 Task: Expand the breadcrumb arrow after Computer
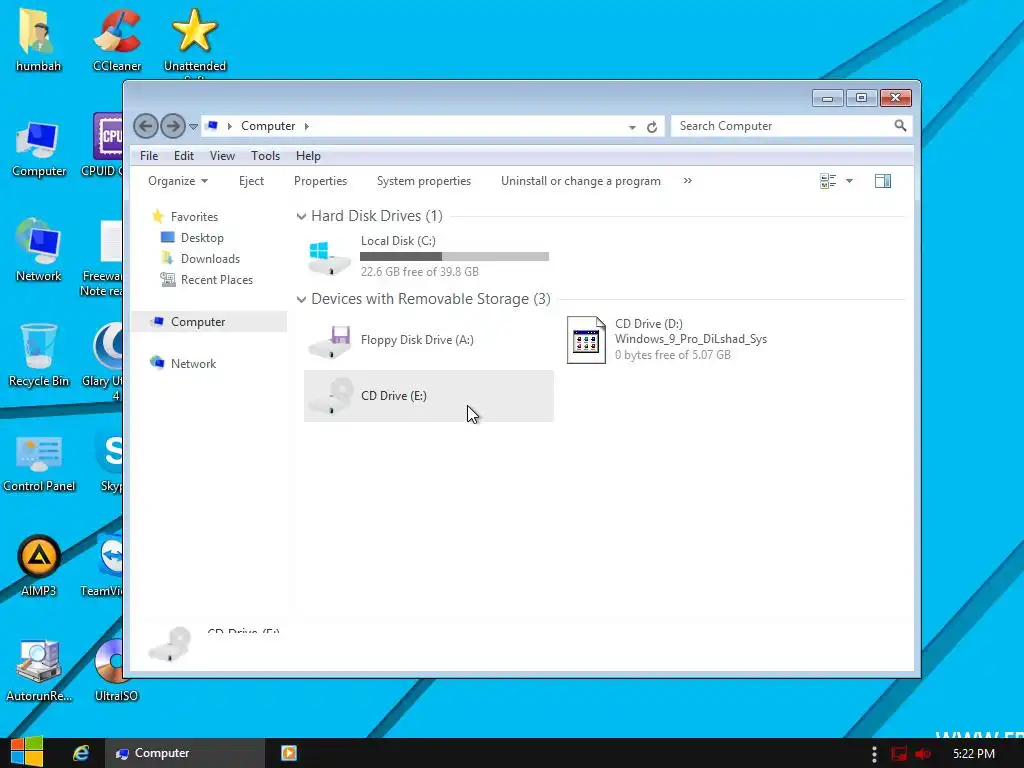pyautogui.click(x=307, y=126)
